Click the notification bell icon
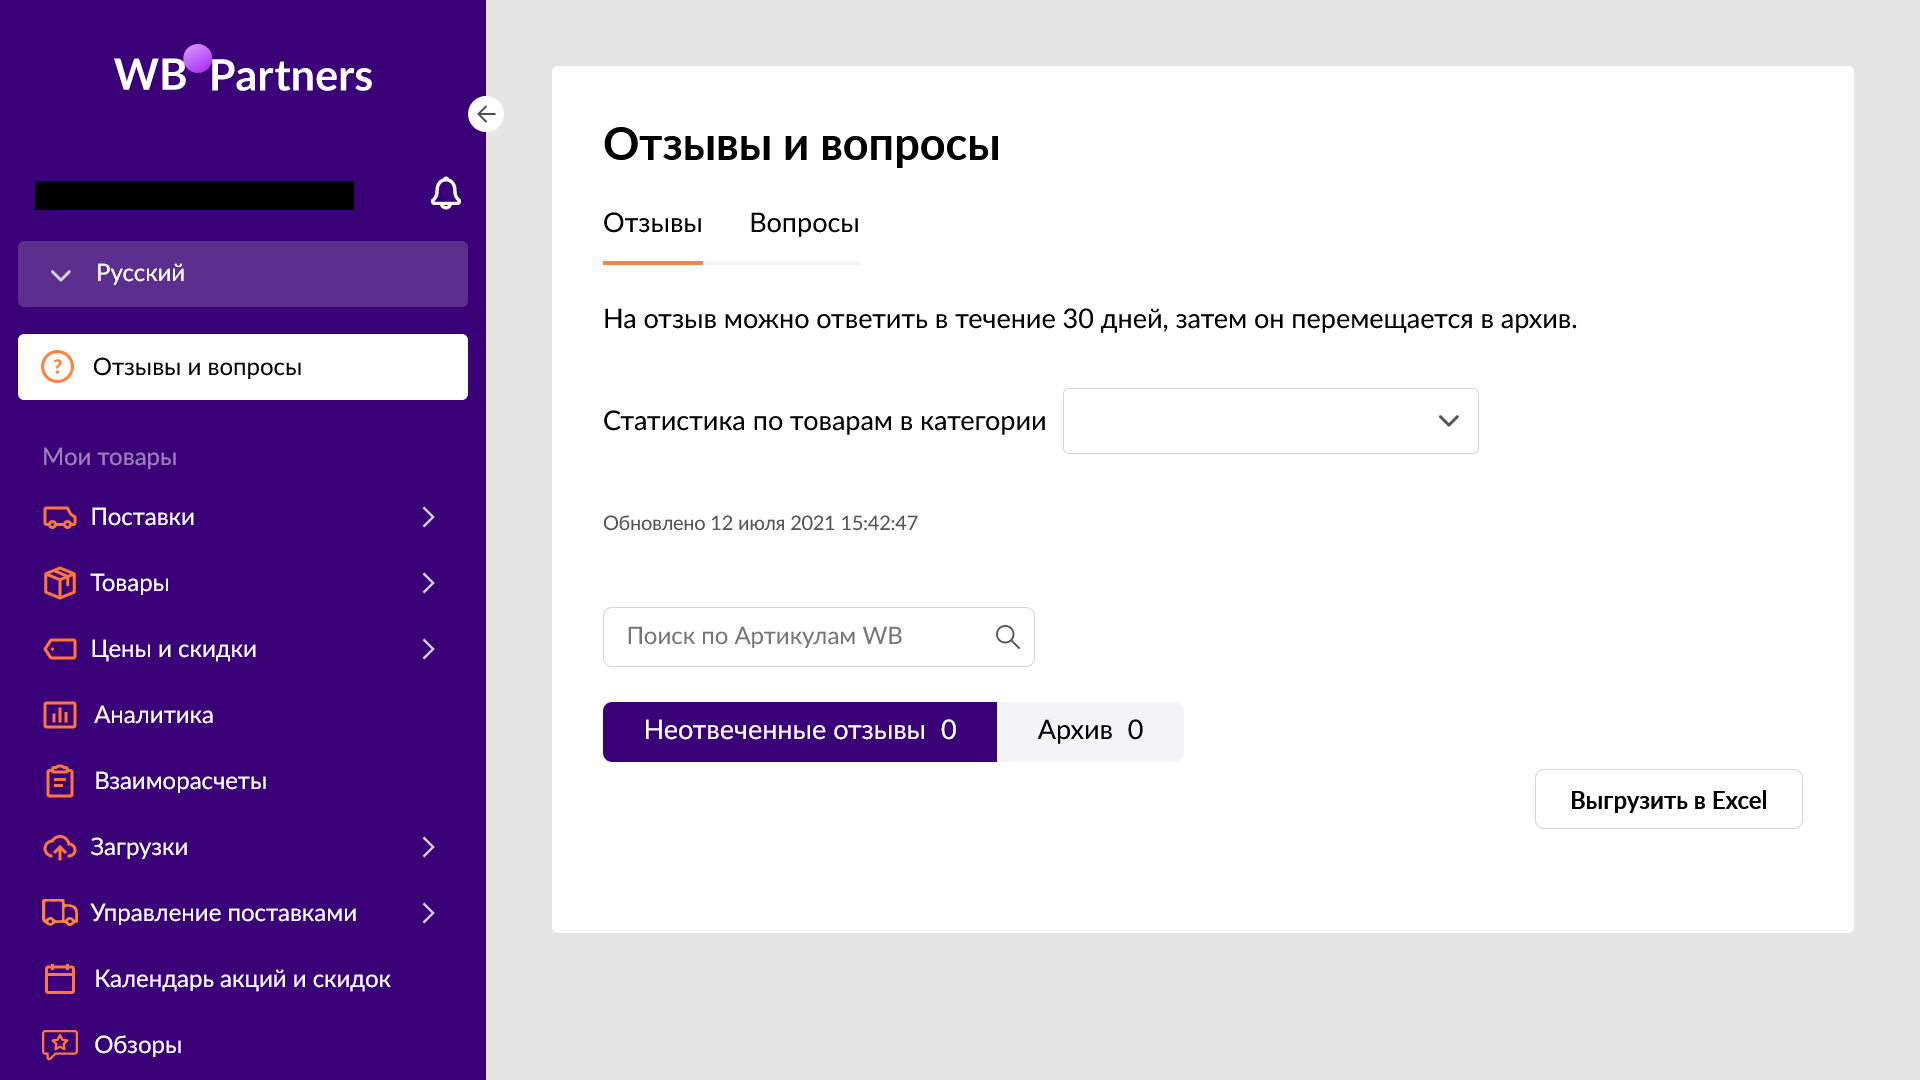Viewport: 1920px width, 1080px height. tap(446, 193)
